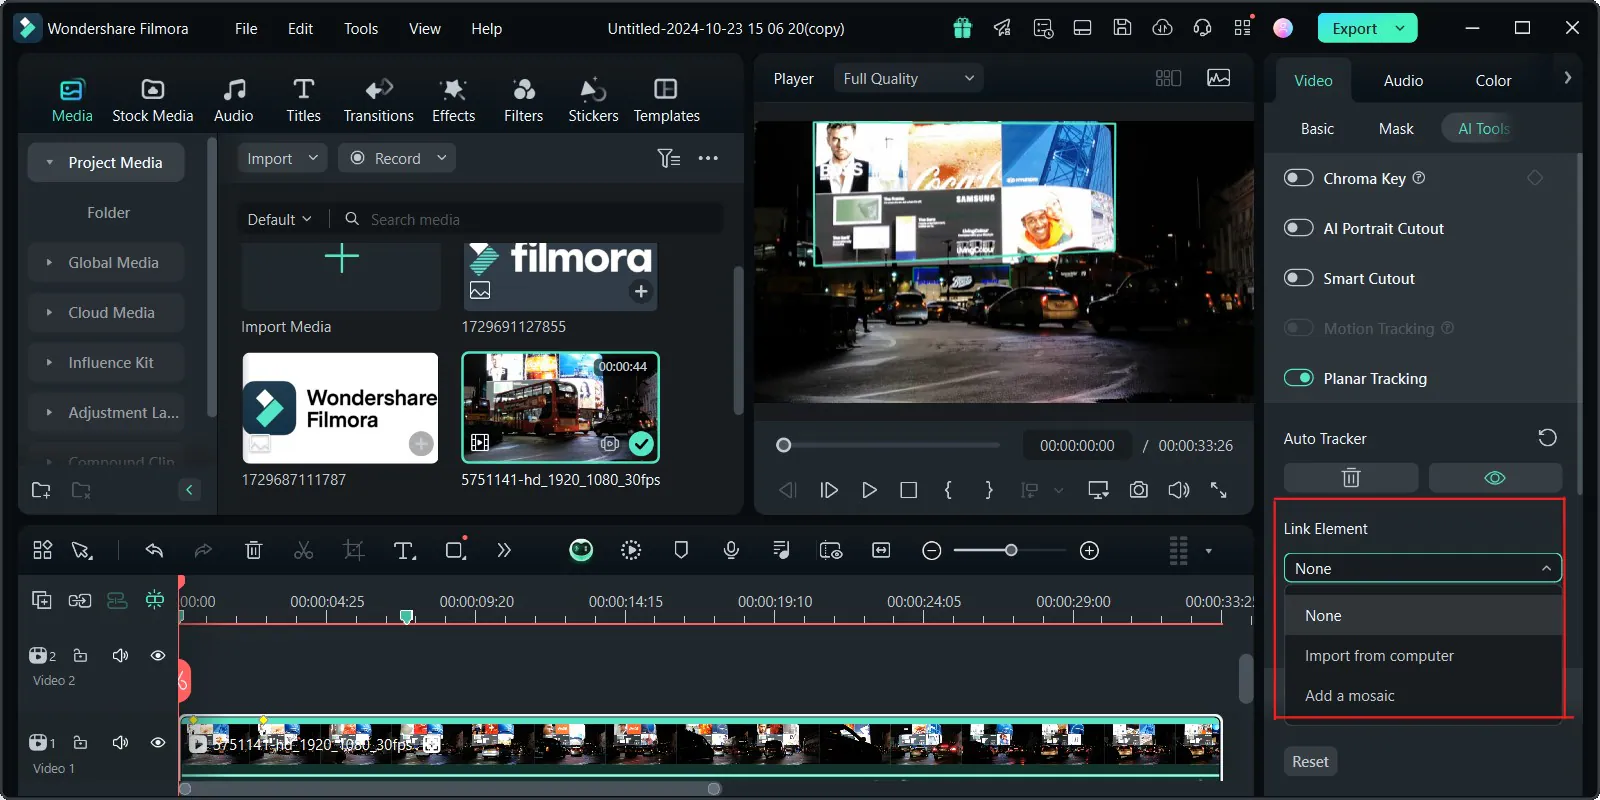Select Add a mosaic option
Screen dimensions: 1600x800
coord(1422,696)
